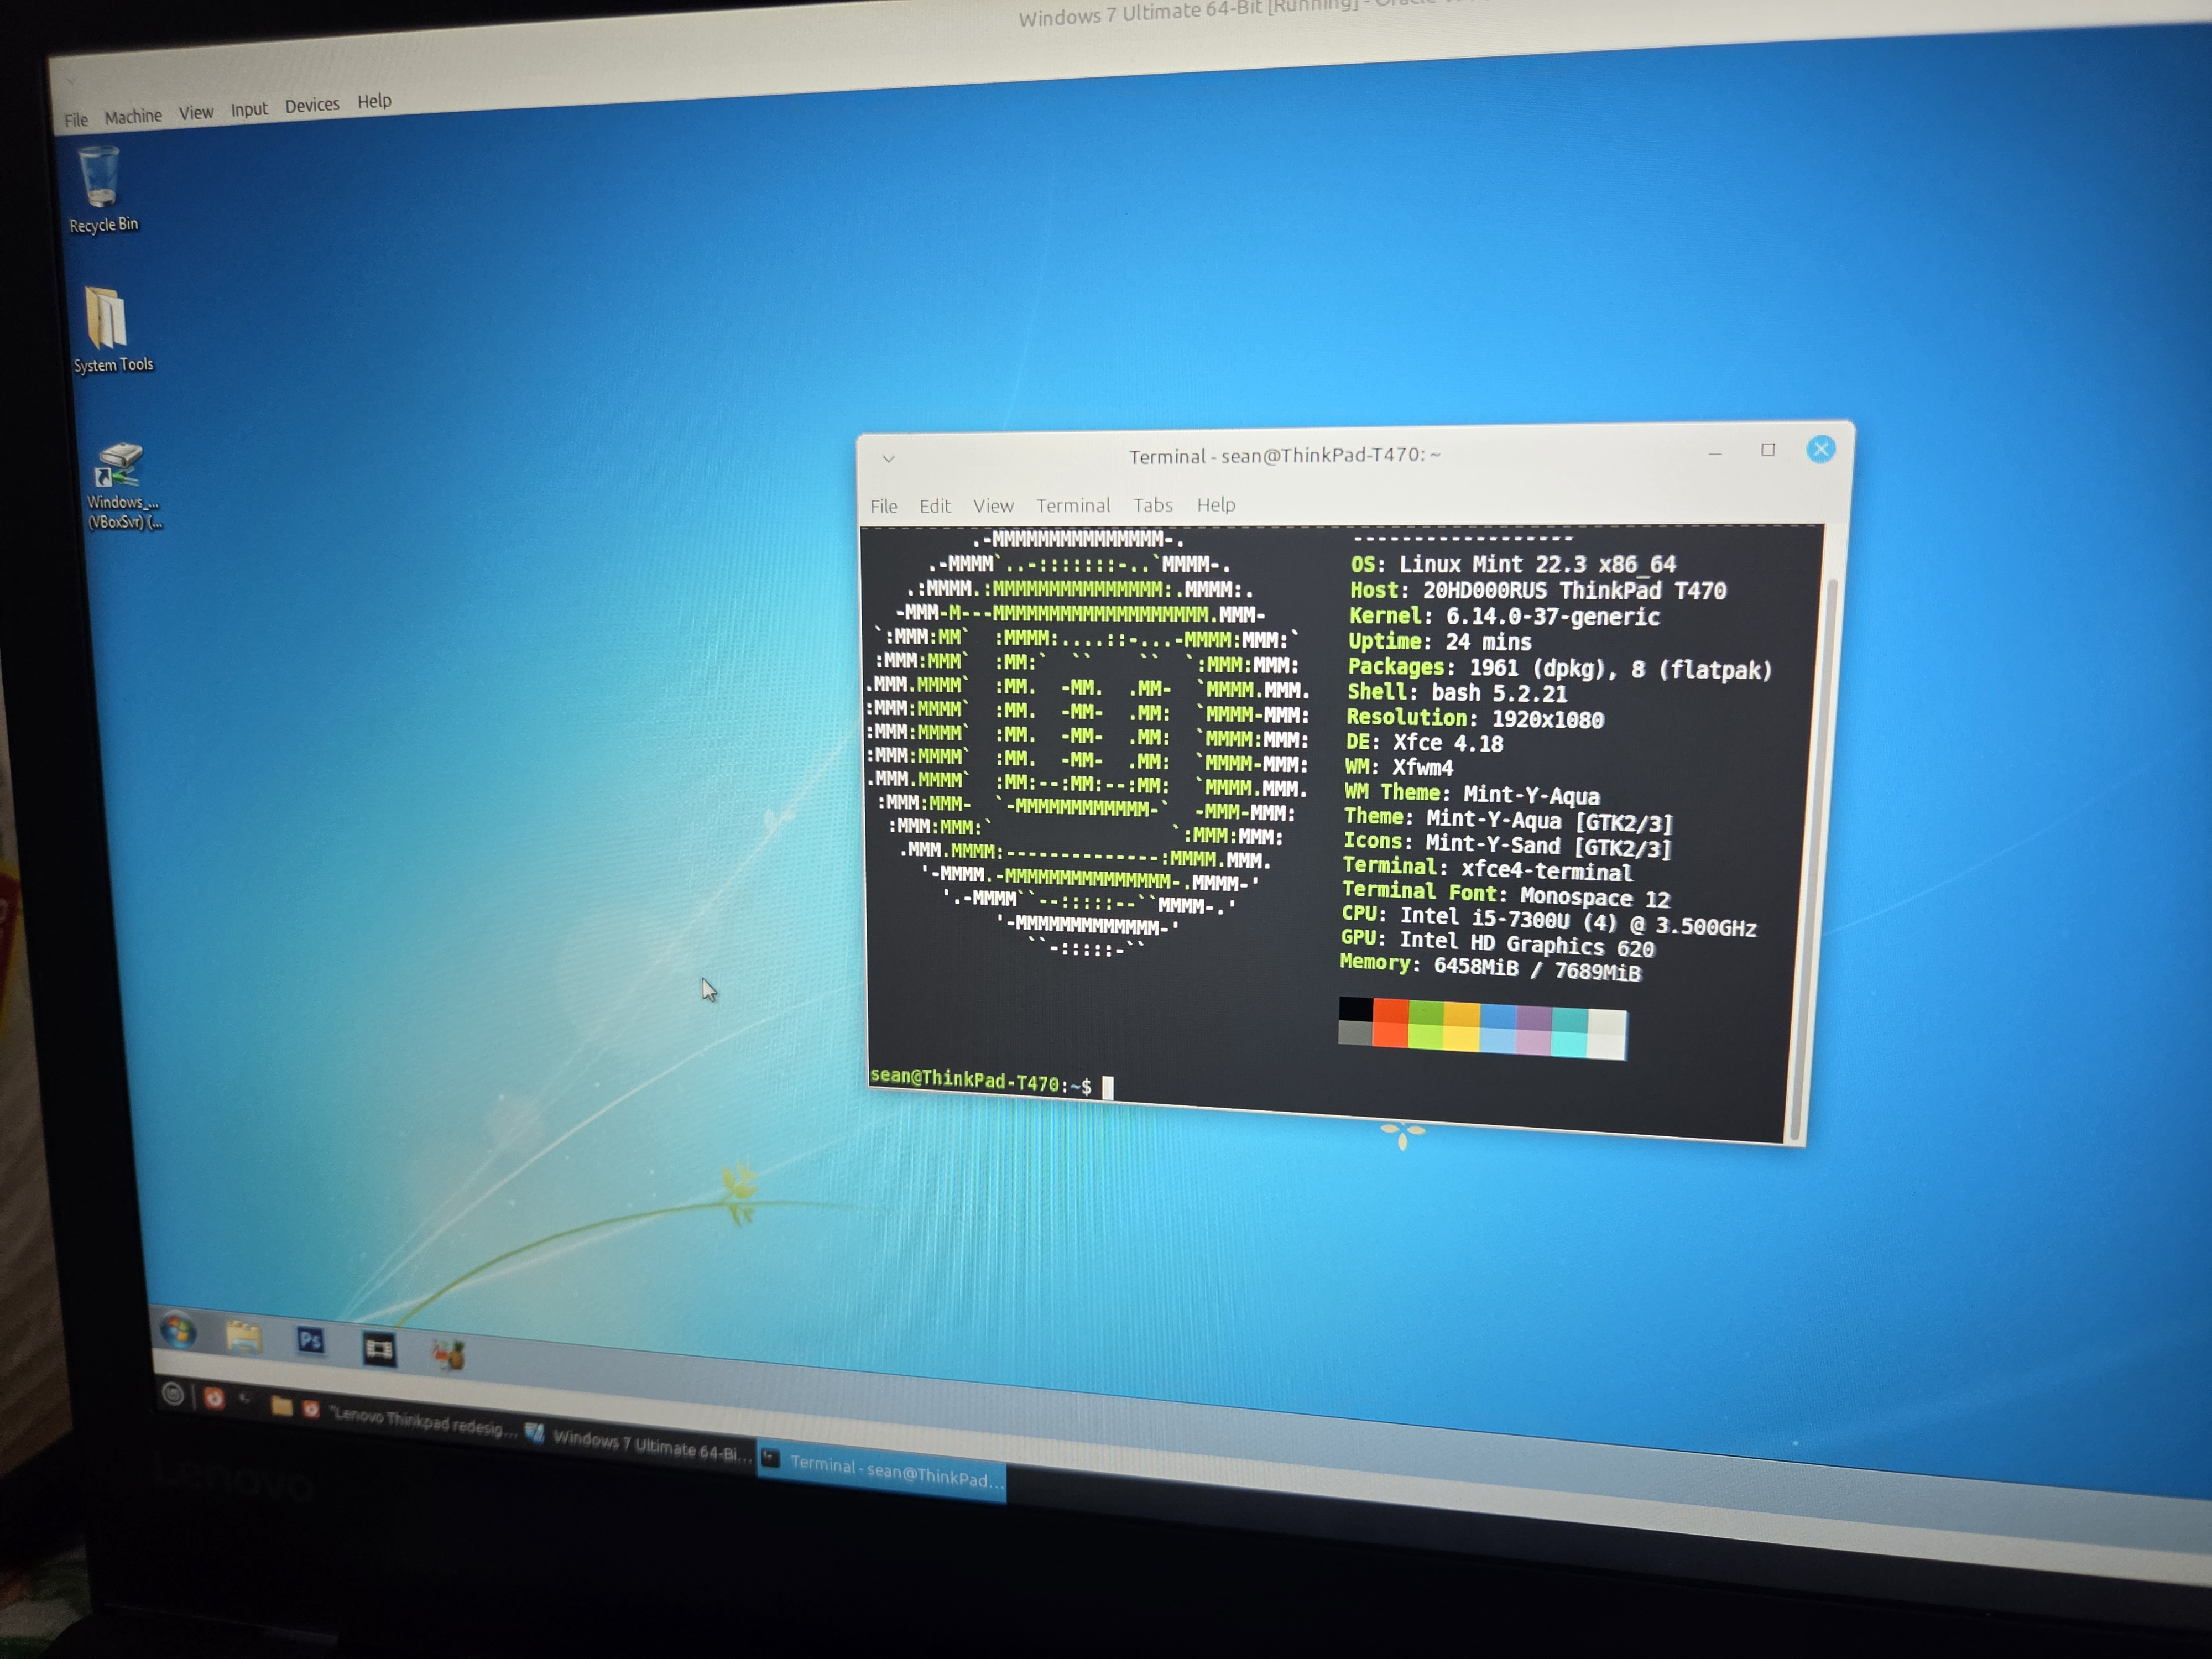Image resolution: width=2212 pixels, height=1659 pixels.
Task: Click the 'Theme: Mint-Y-Aqua [GTK2/3]' line
Action: [x=1508, y=820]
